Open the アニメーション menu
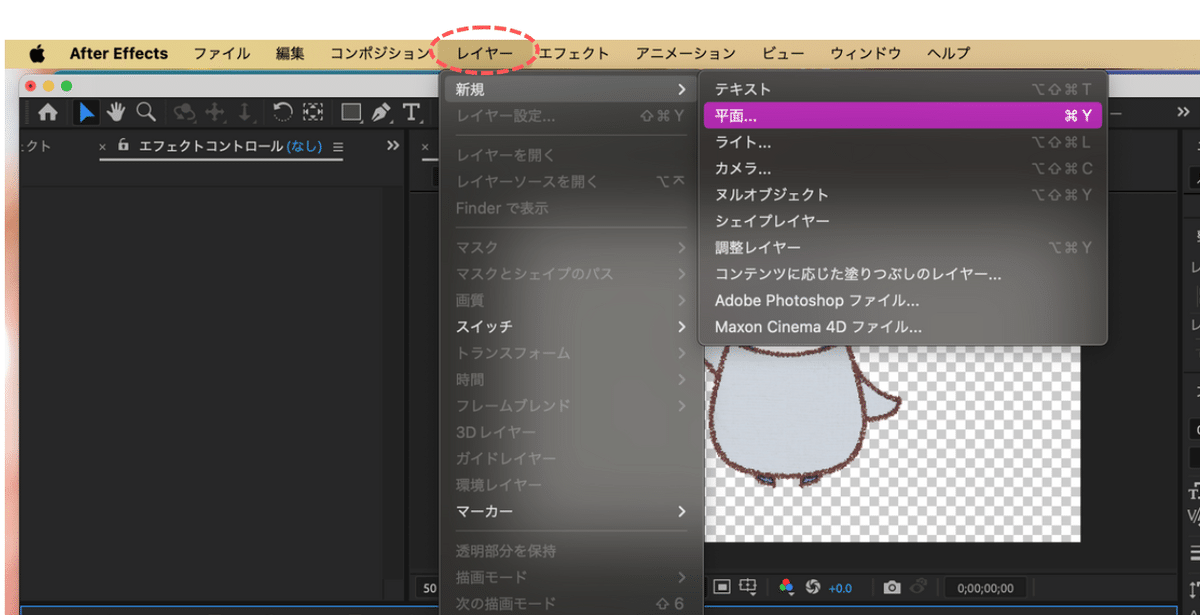 (x=686, y=54)
